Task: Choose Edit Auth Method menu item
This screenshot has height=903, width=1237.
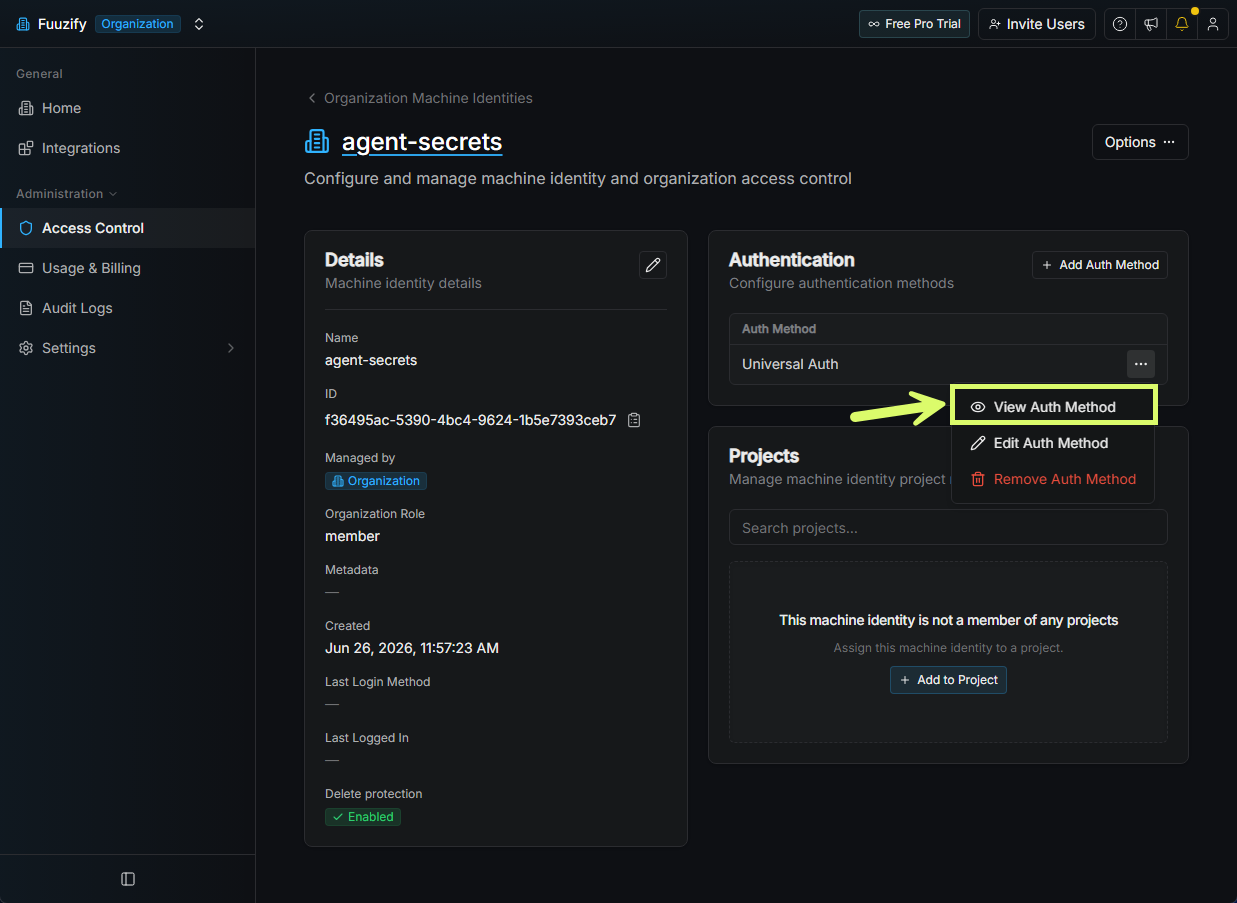Action: pyautogui.click(x=1053, y=443)
